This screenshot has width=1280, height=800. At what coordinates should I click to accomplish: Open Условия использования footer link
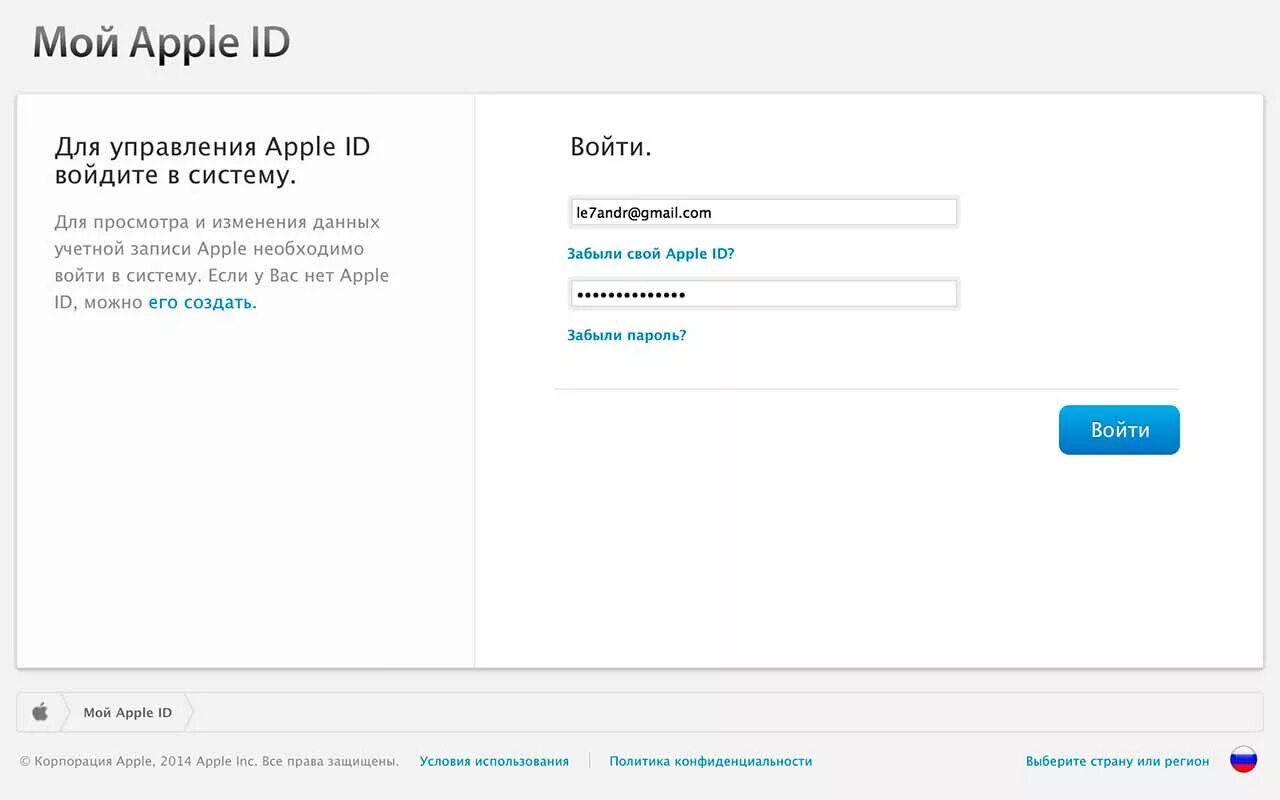click(494, 761)
